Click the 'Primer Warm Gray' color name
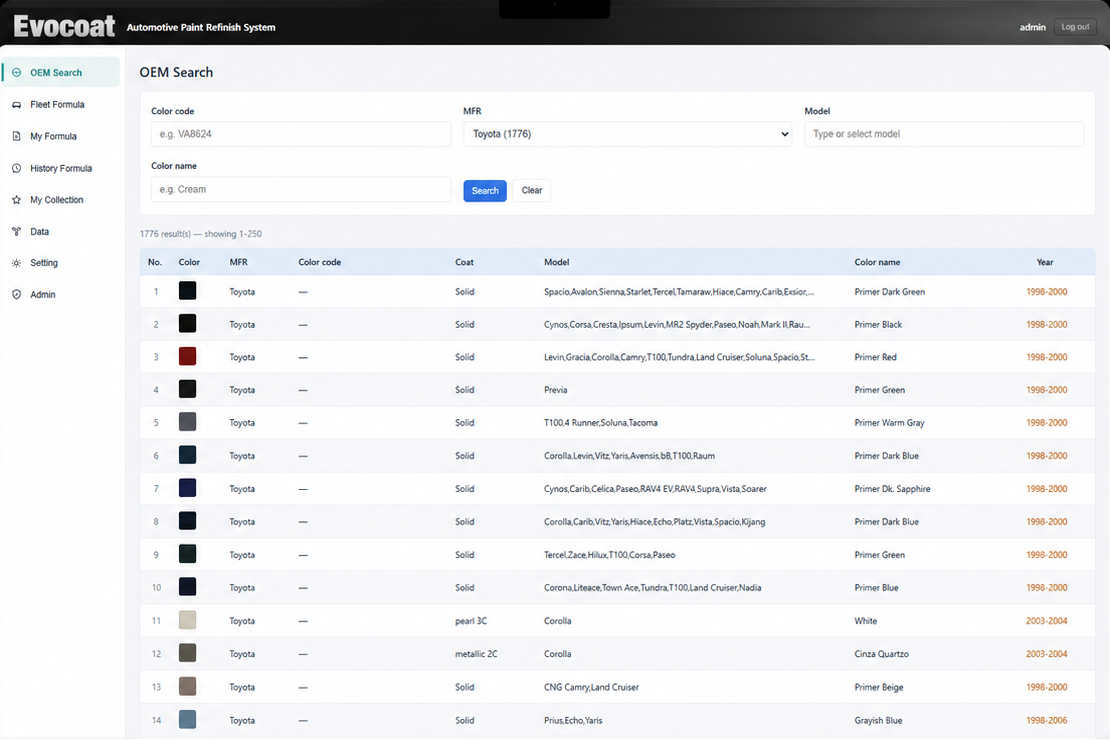 click(x=889, y=423)
